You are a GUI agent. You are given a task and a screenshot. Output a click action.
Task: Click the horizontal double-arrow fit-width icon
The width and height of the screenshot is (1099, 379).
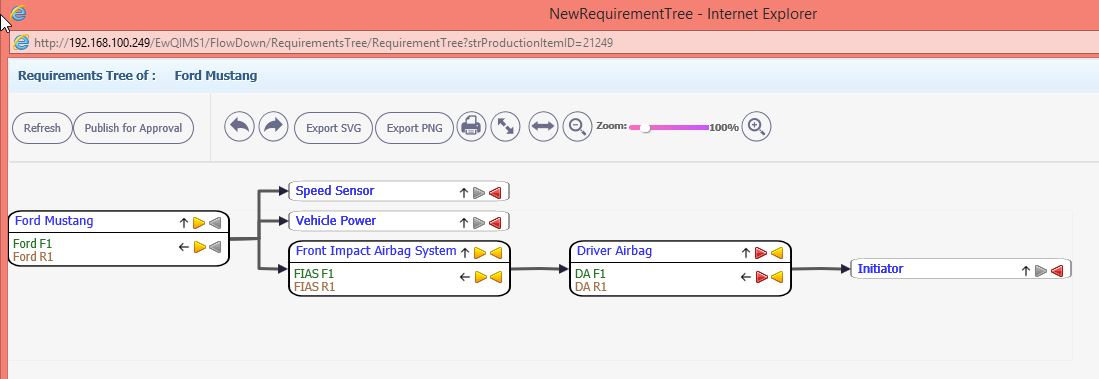point(543,128)
